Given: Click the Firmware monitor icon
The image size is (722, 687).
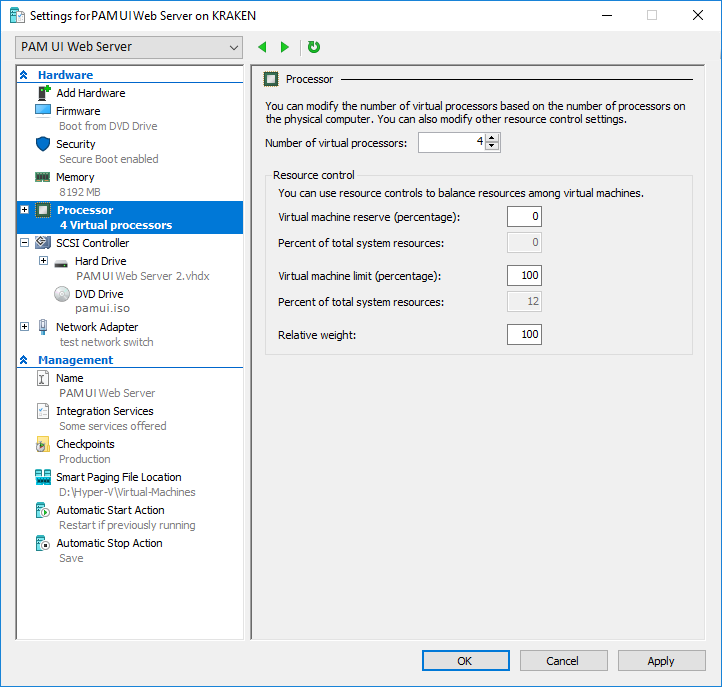Looking at the screenshot, I should click(x=43, y=111).
